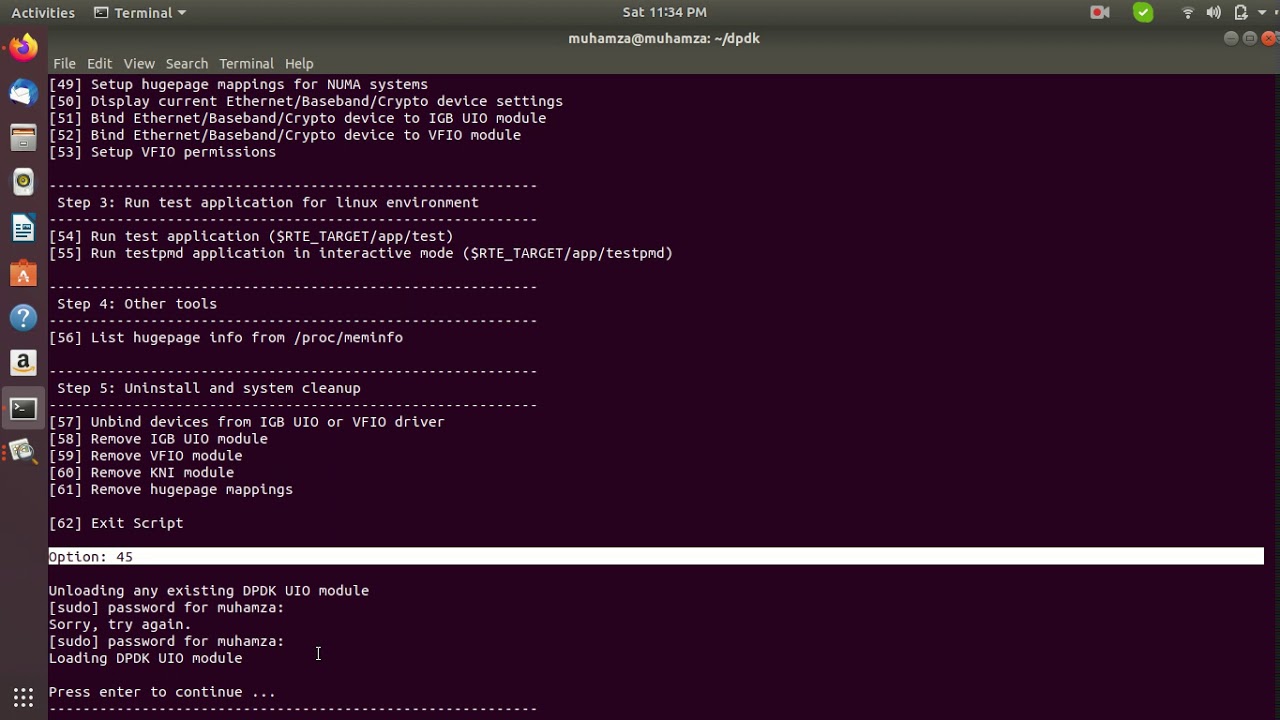Viewport: 1280px width, 720px height.
Task: Click '[58] Remove IGB UIO module' line
Action: (158, 439)
